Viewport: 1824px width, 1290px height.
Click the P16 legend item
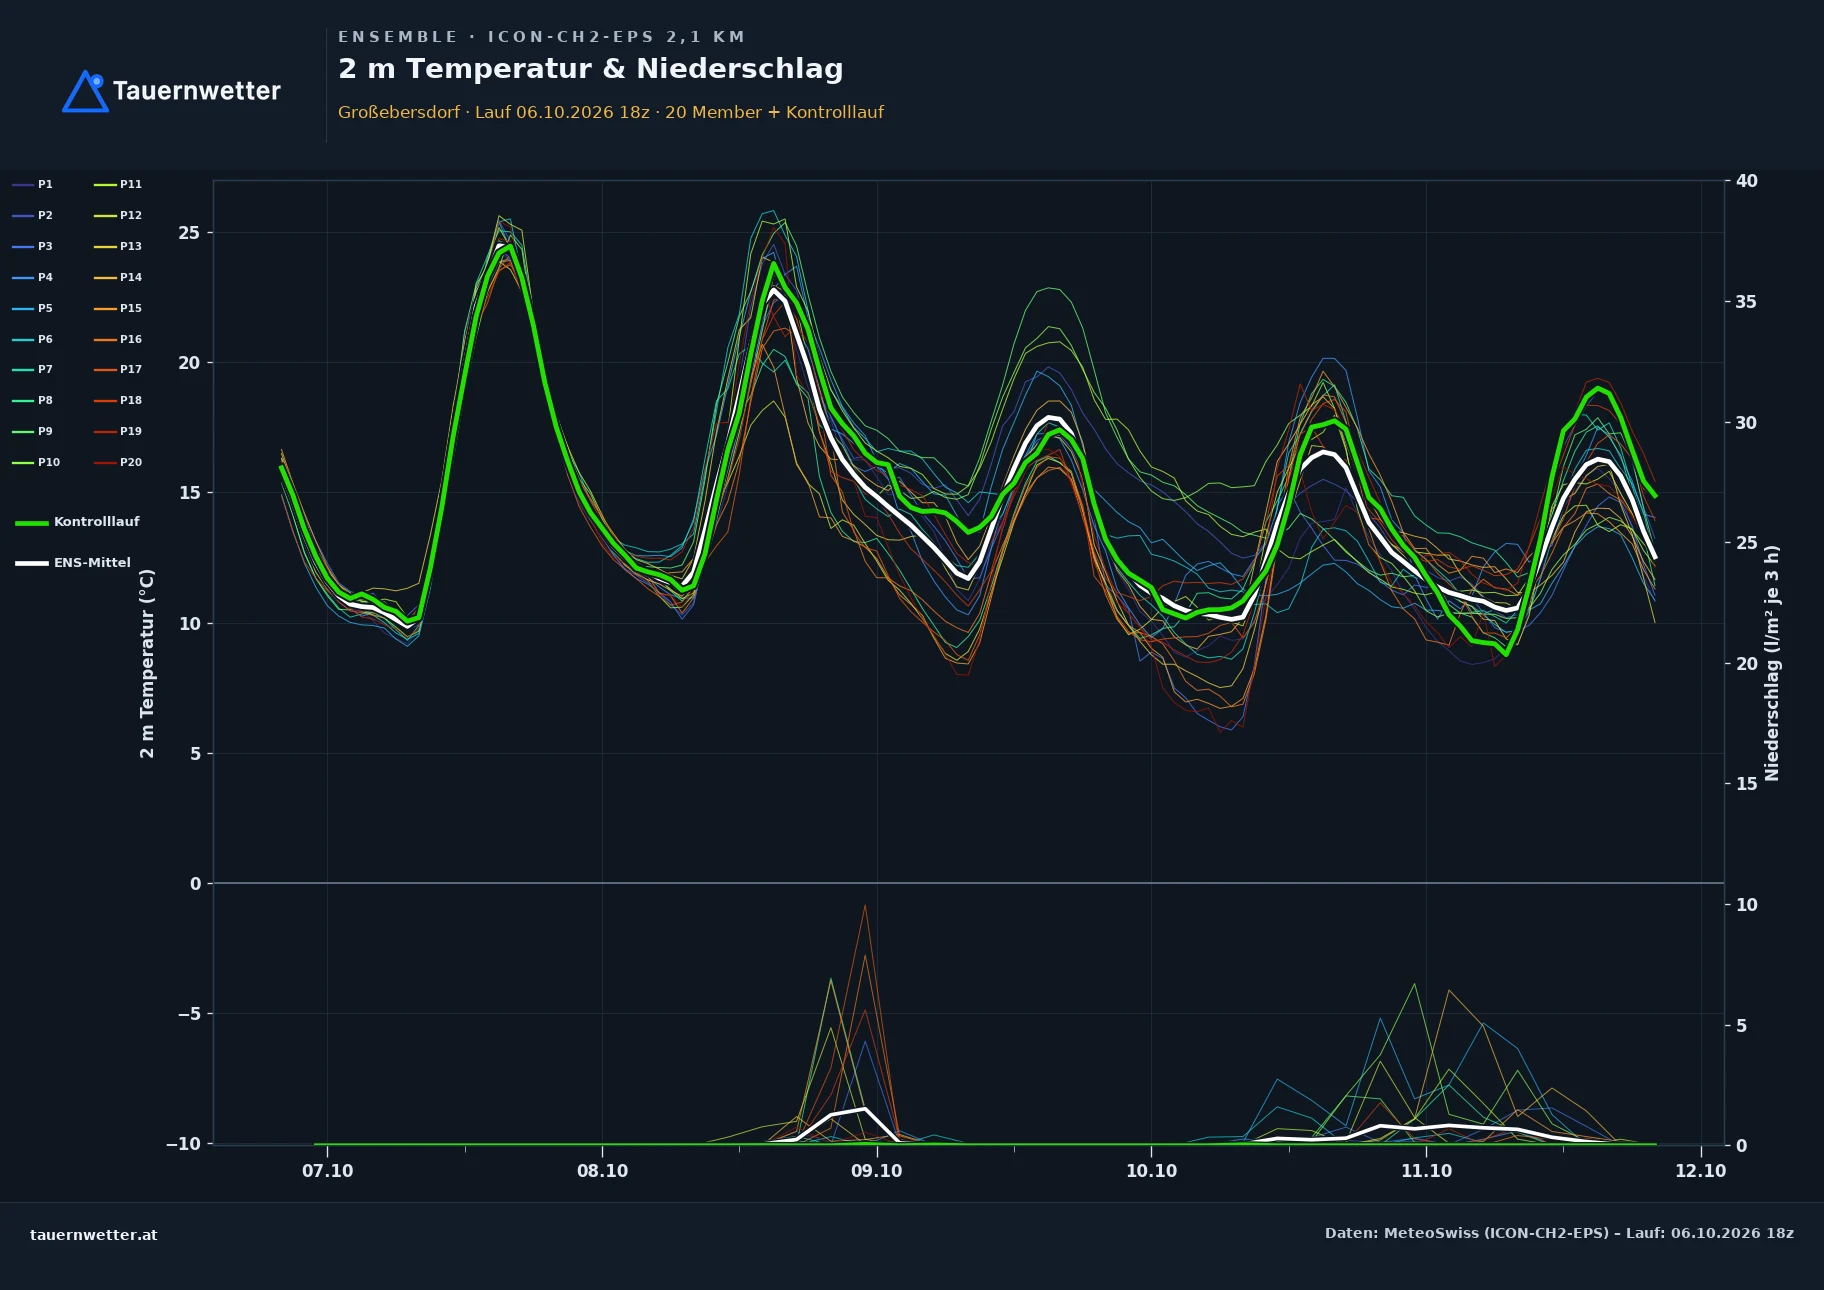[118, 339]
